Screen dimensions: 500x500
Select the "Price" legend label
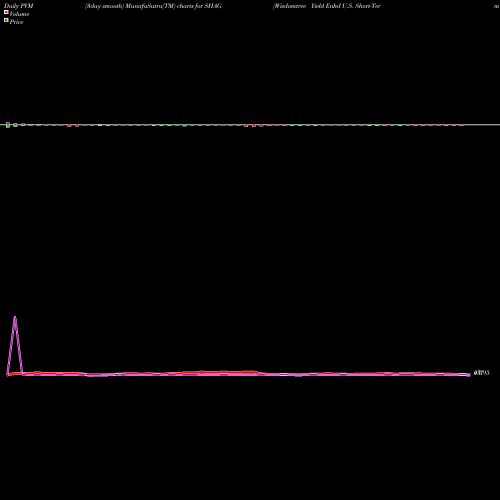tap(16, 22)
